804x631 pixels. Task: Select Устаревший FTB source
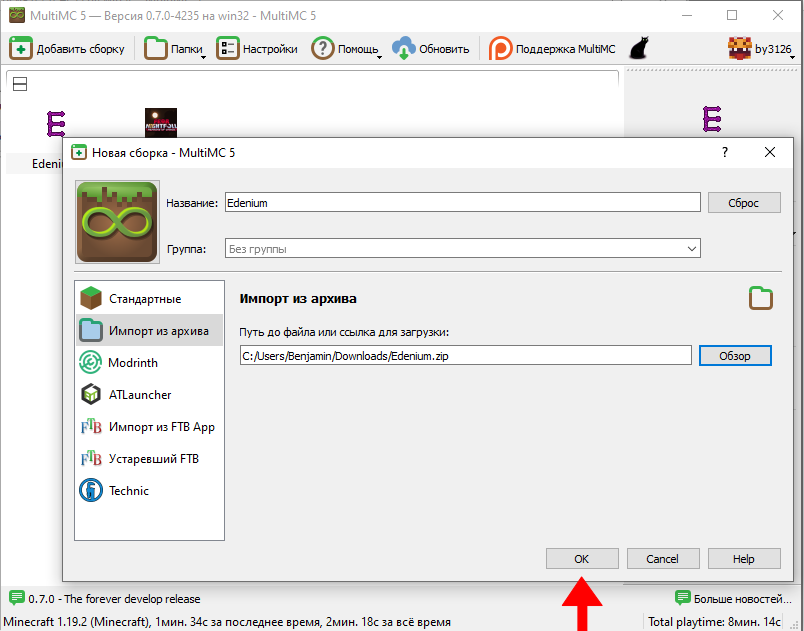click(x=149, y=458)
